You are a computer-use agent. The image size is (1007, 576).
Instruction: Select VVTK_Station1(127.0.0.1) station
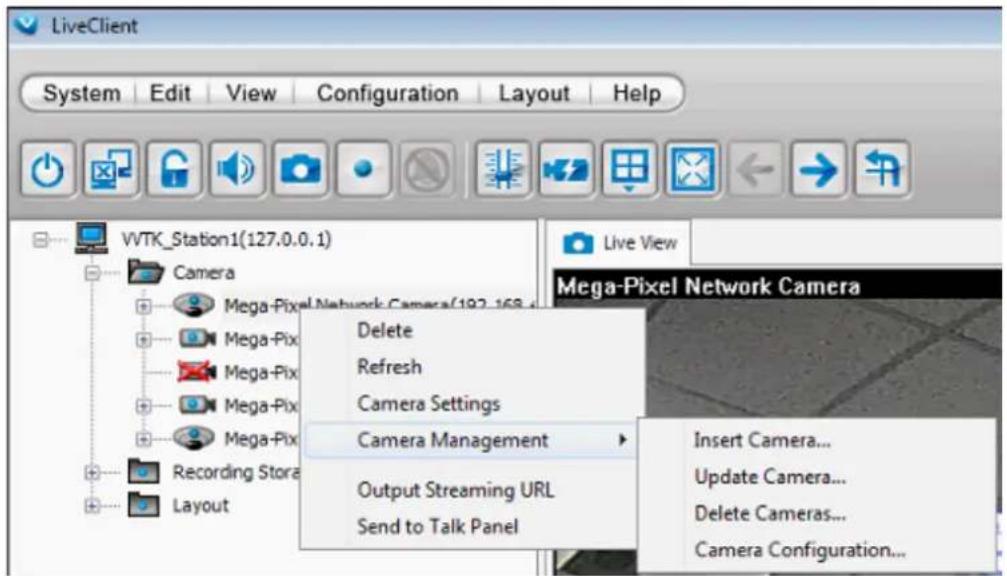click(x=226, y=240)
